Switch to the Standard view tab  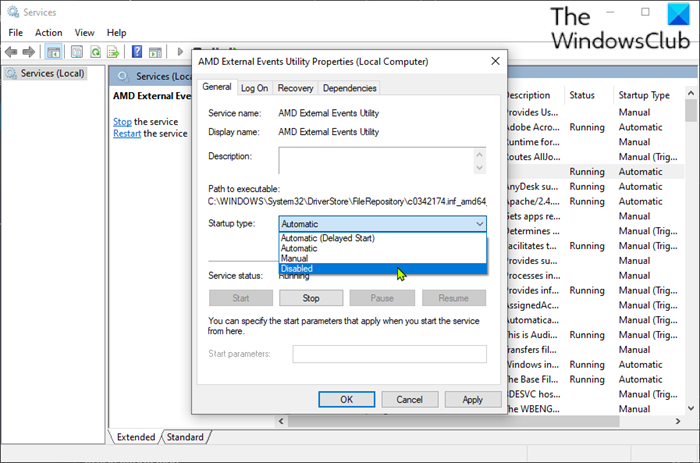pyautogui.click(x=185, y=437)
